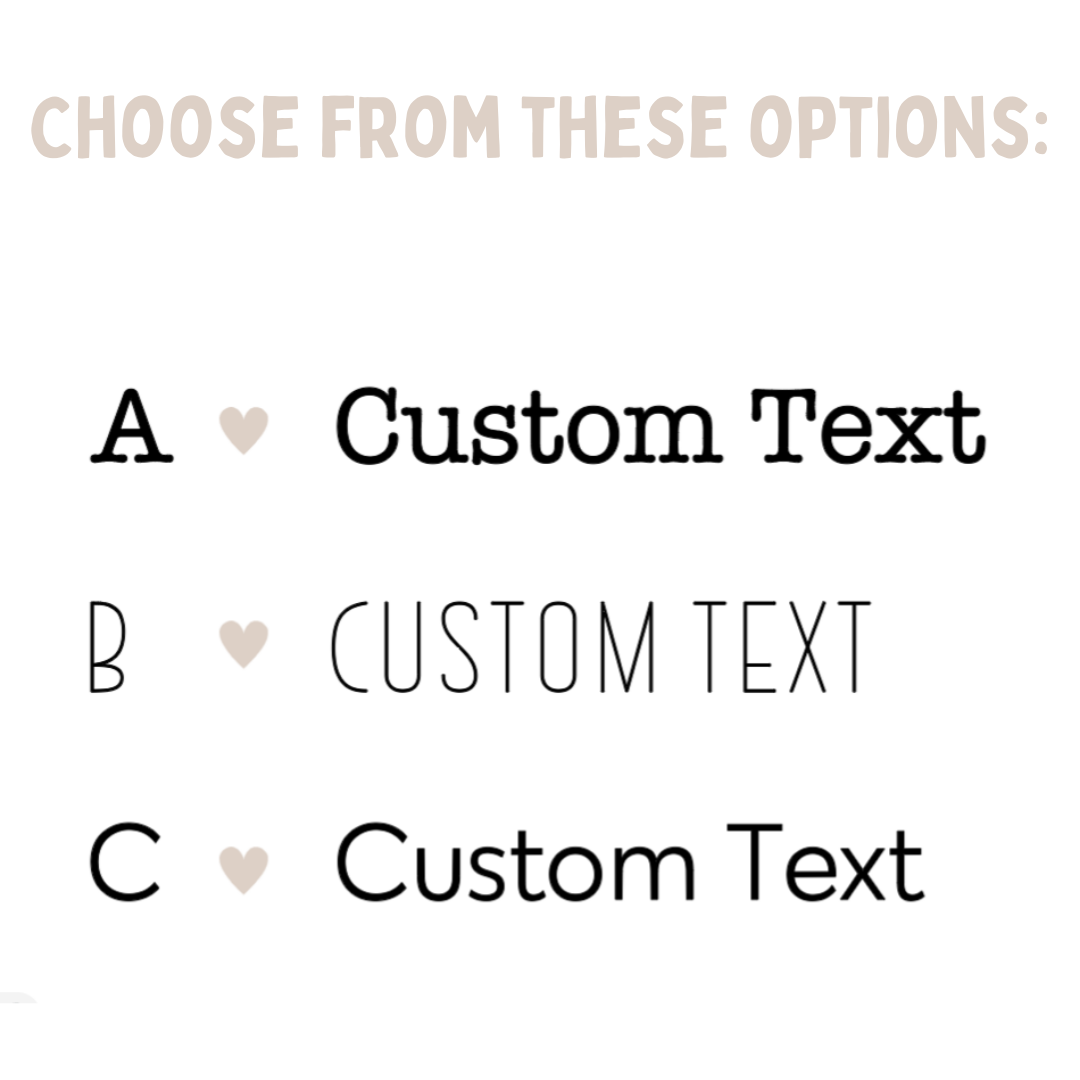The height and width of the screenshot is (1080, 1080).
Task: Click the word Text in option C
Action: click(x=826, y=862)
